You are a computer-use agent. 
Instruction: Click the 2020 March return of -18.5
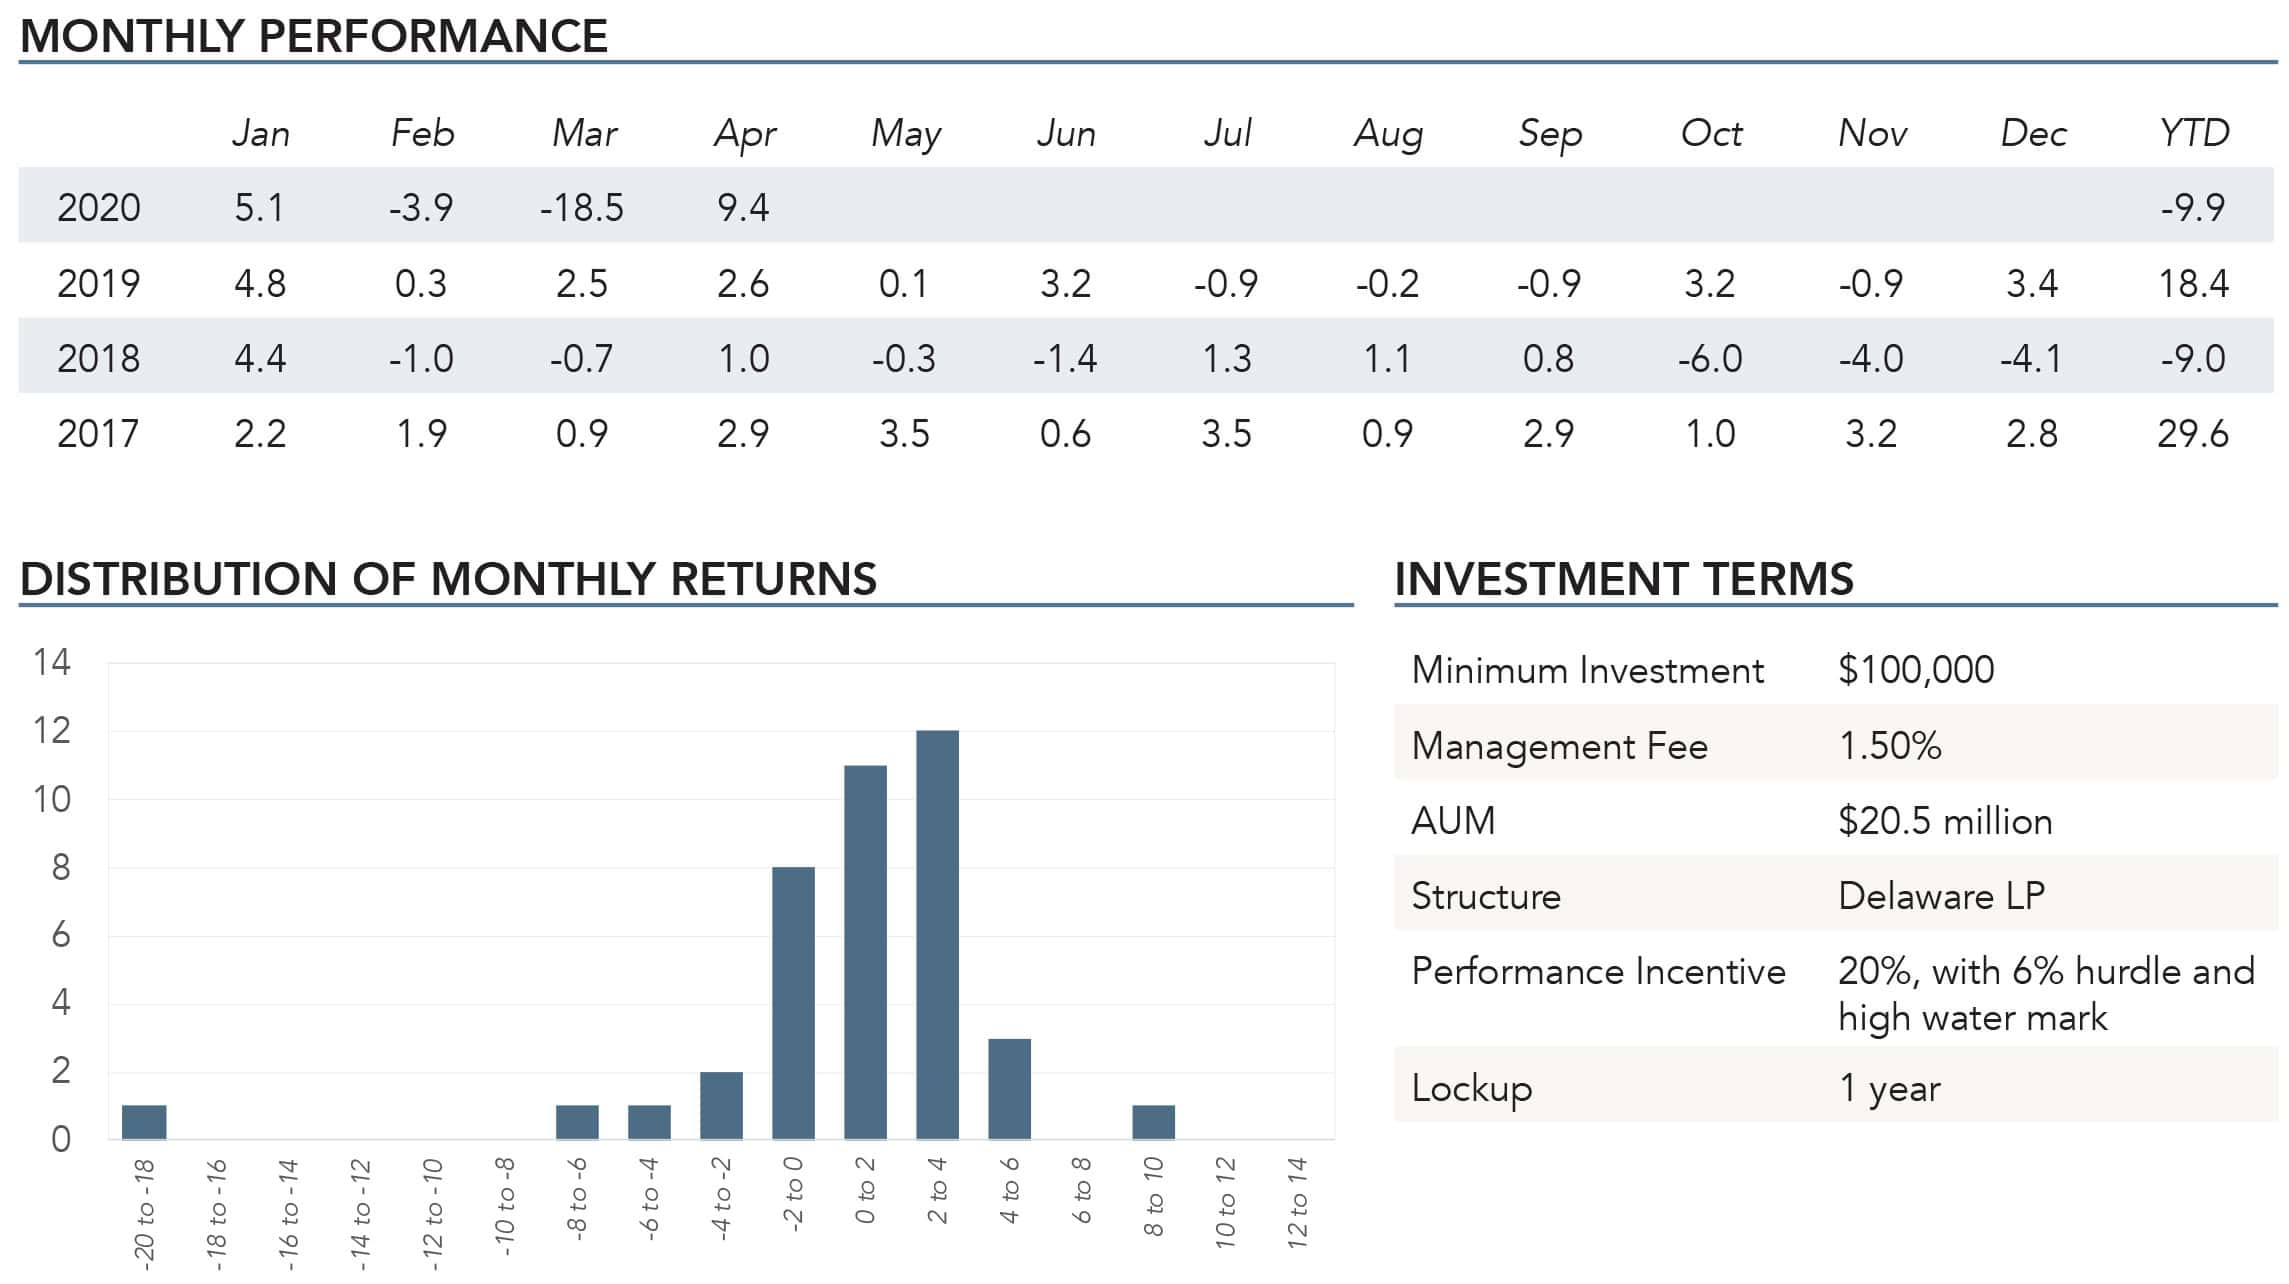581,208
